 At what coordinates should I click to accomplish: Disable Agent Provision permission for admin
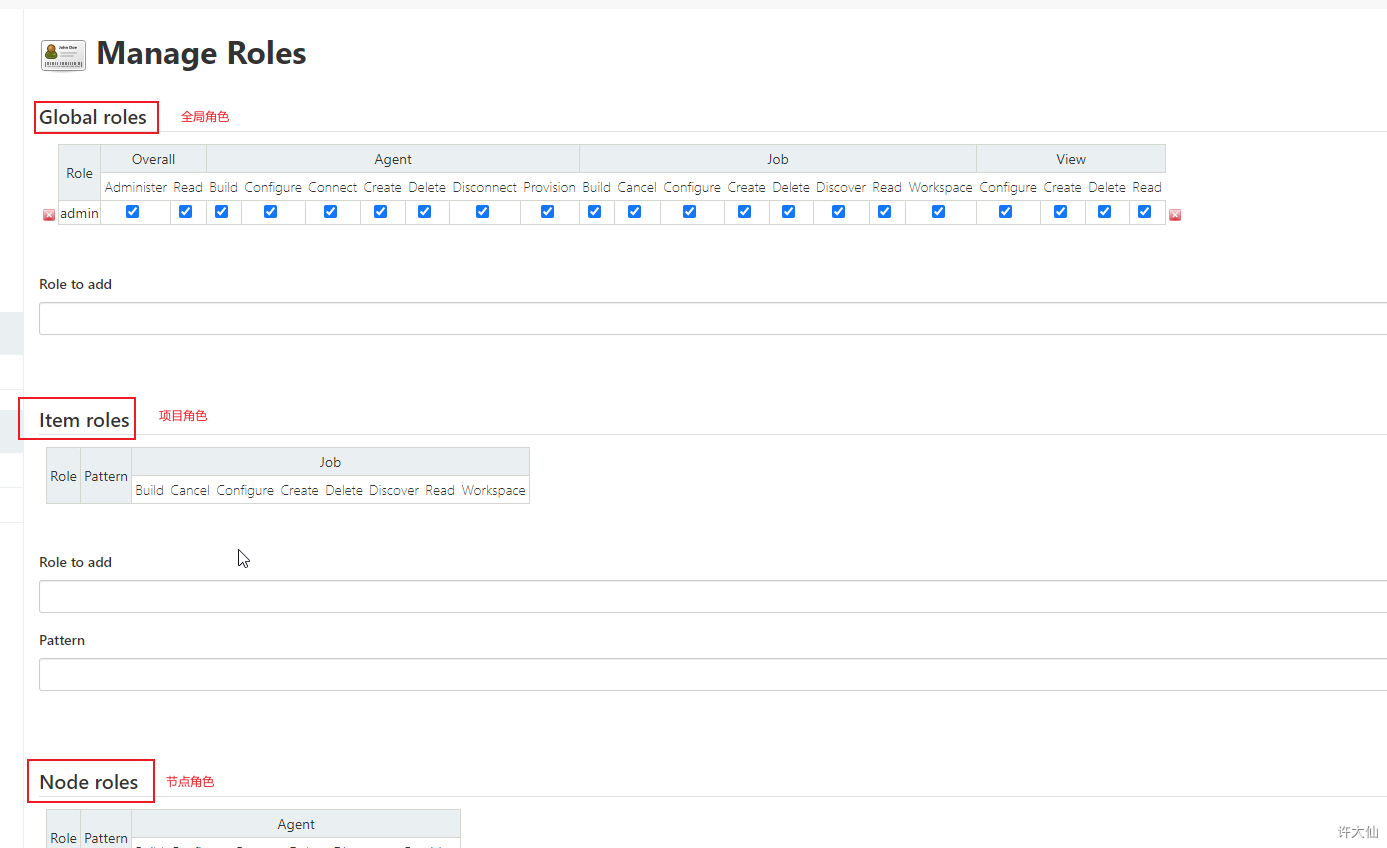548,212
